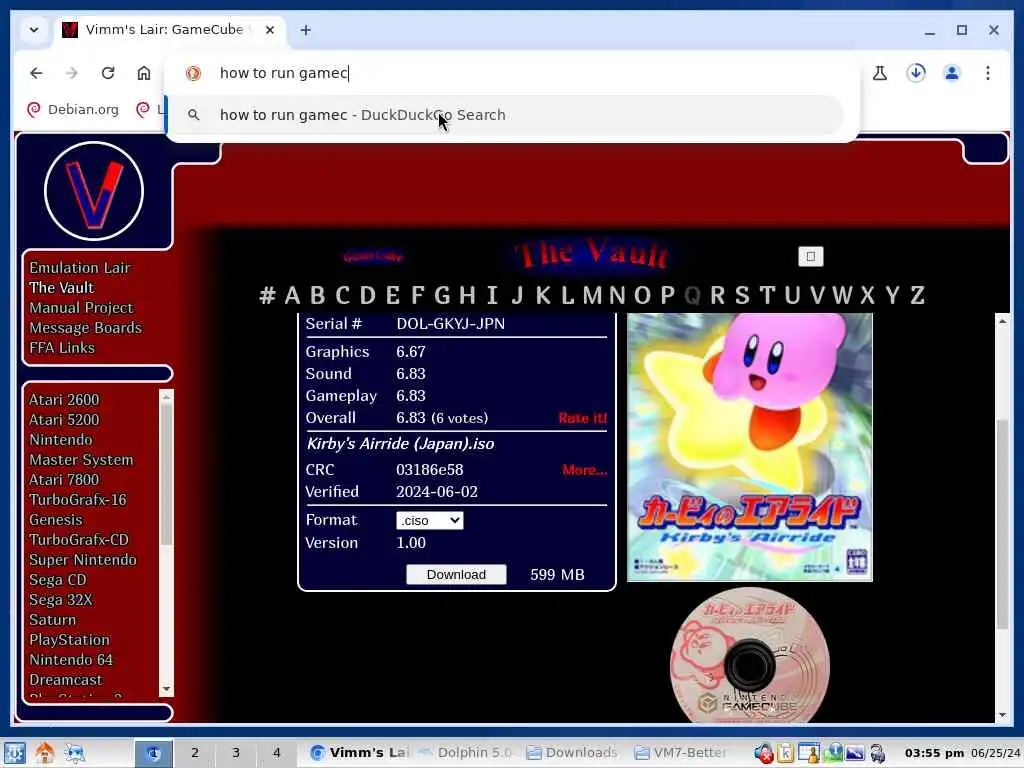Select Dreamcast in the system list
This screenshot has height=768, width=1024.
click(x=66, y=680)
